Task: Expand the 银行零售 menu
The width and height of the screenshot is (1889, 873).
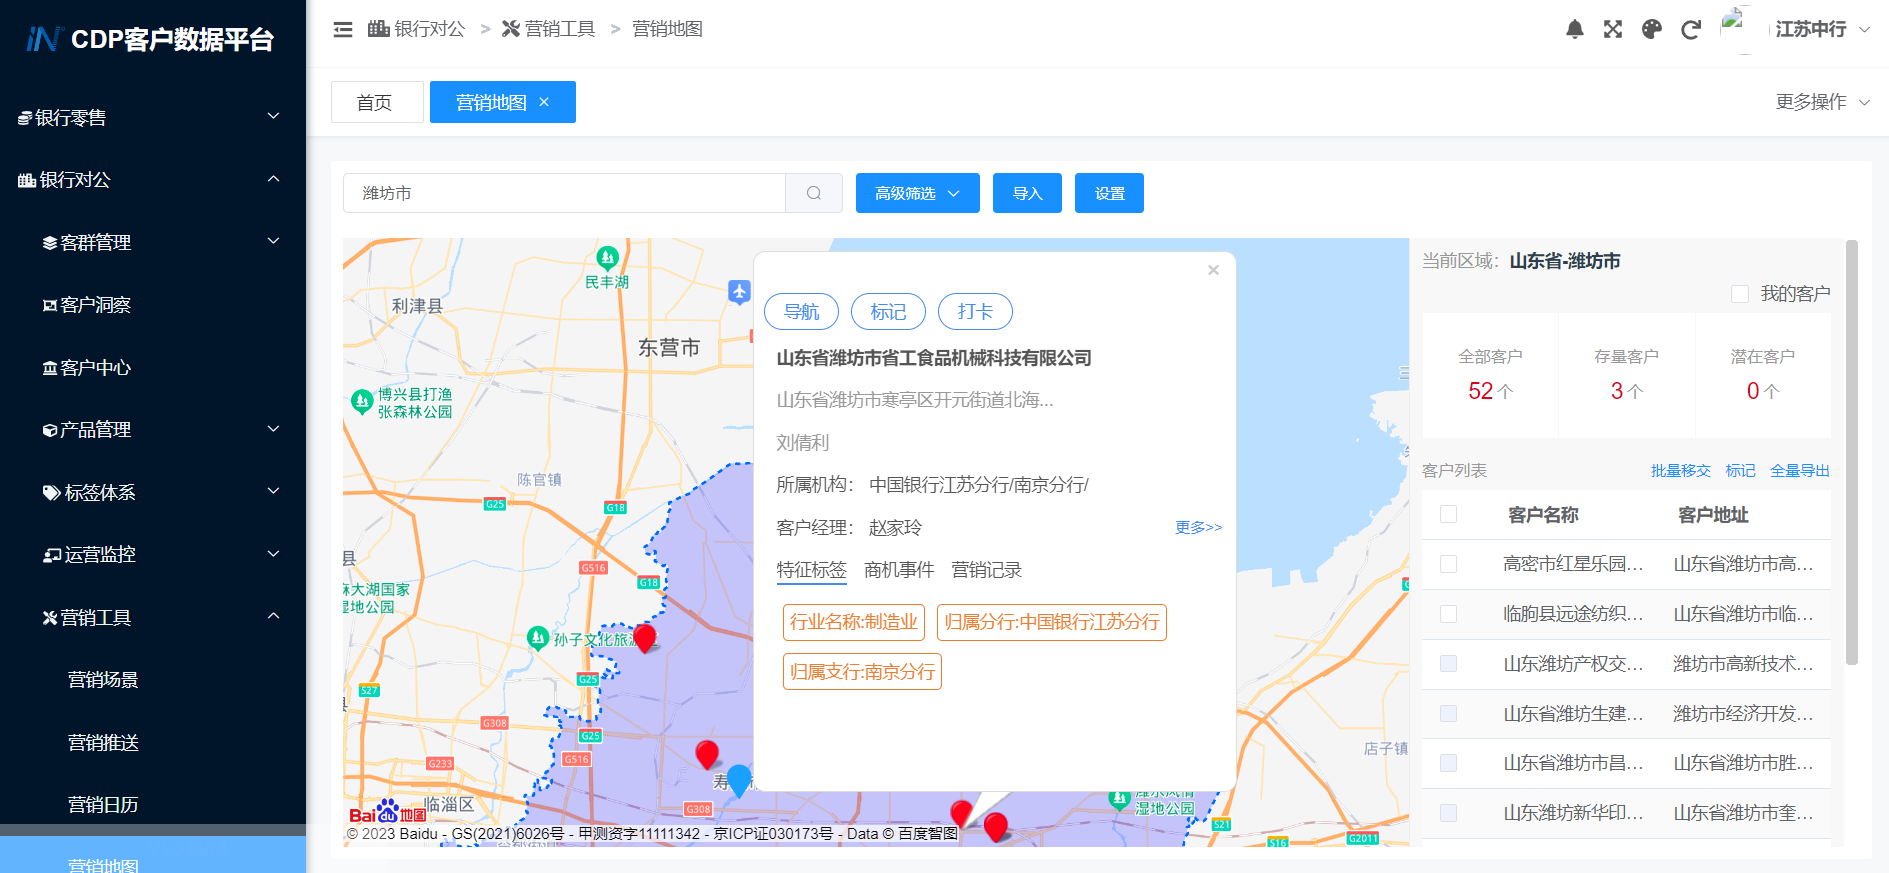Action: pos(153,117)
